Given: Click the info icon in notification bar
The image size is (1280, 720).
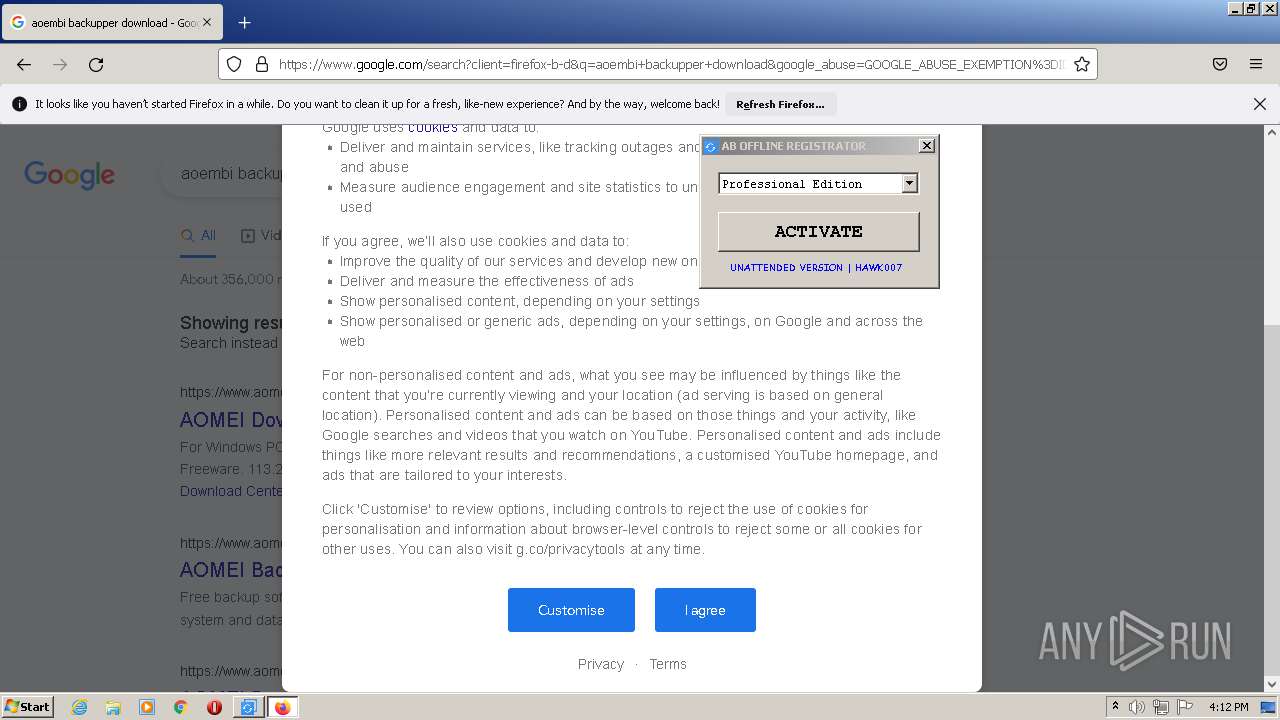Looking at the screenshot, I should click(19, 104).
